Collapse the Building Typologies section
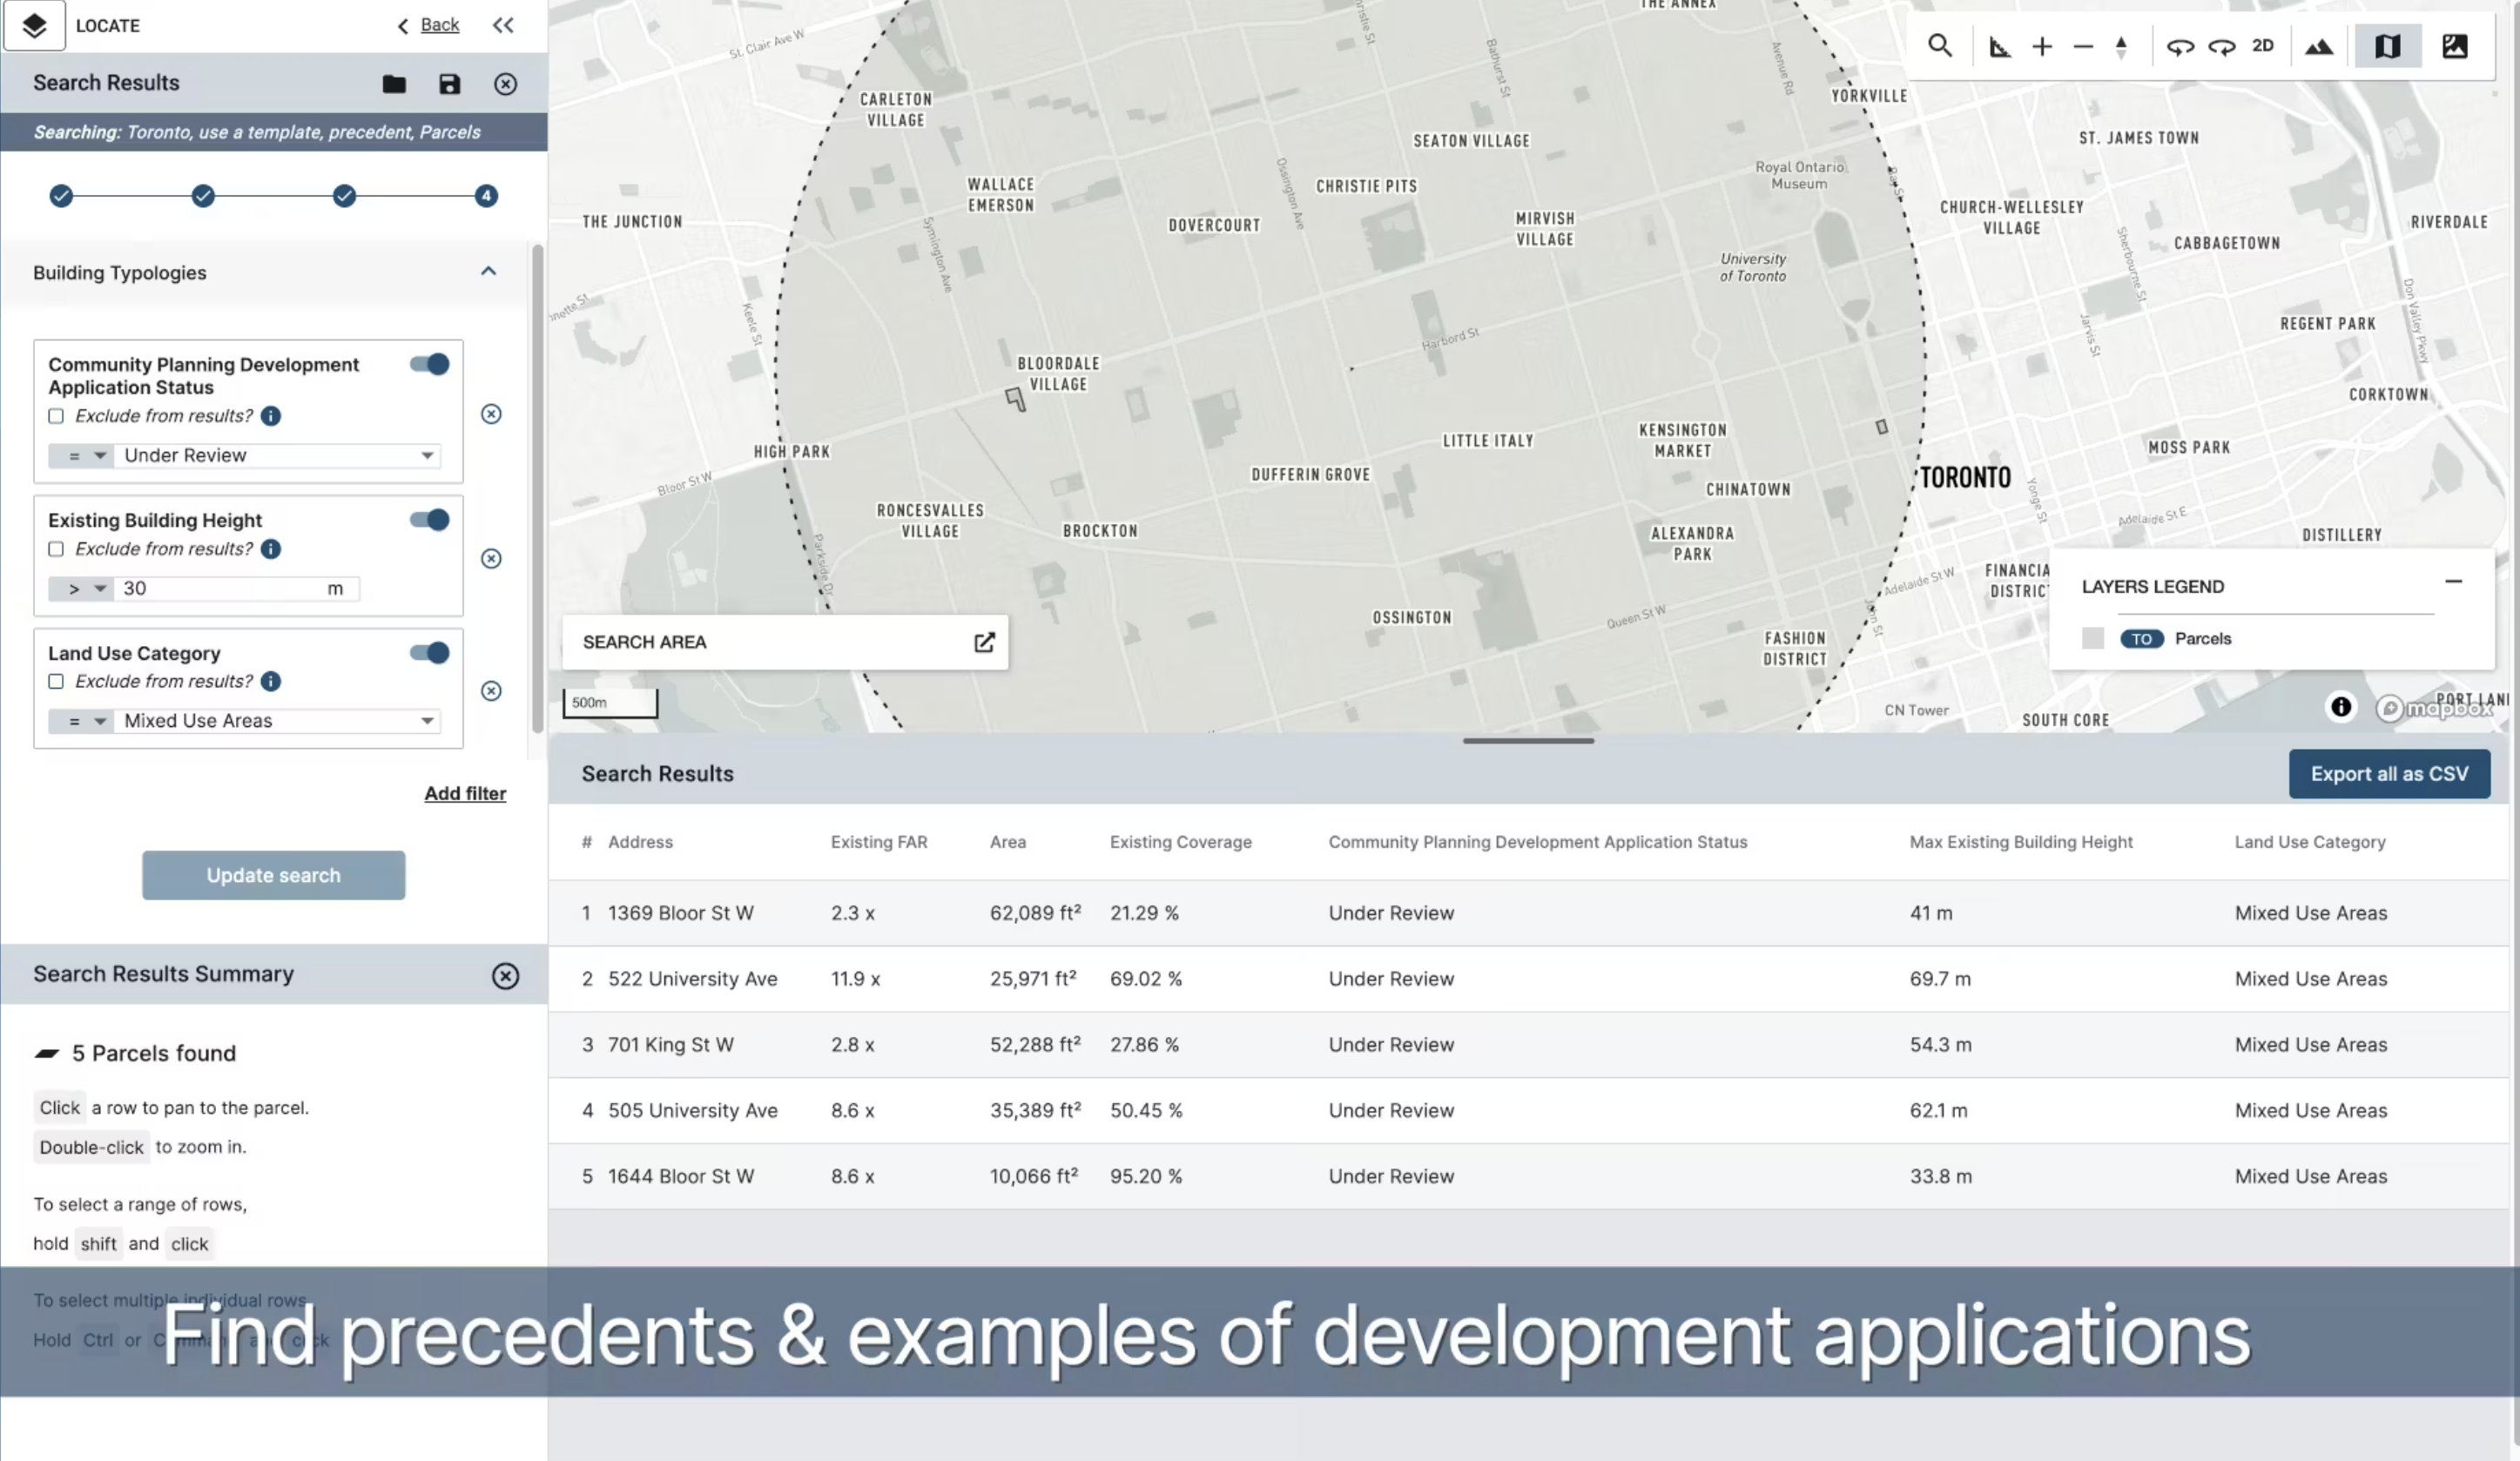The width and height of the screenshot is (2520, 1461). (x=488, y=272)
